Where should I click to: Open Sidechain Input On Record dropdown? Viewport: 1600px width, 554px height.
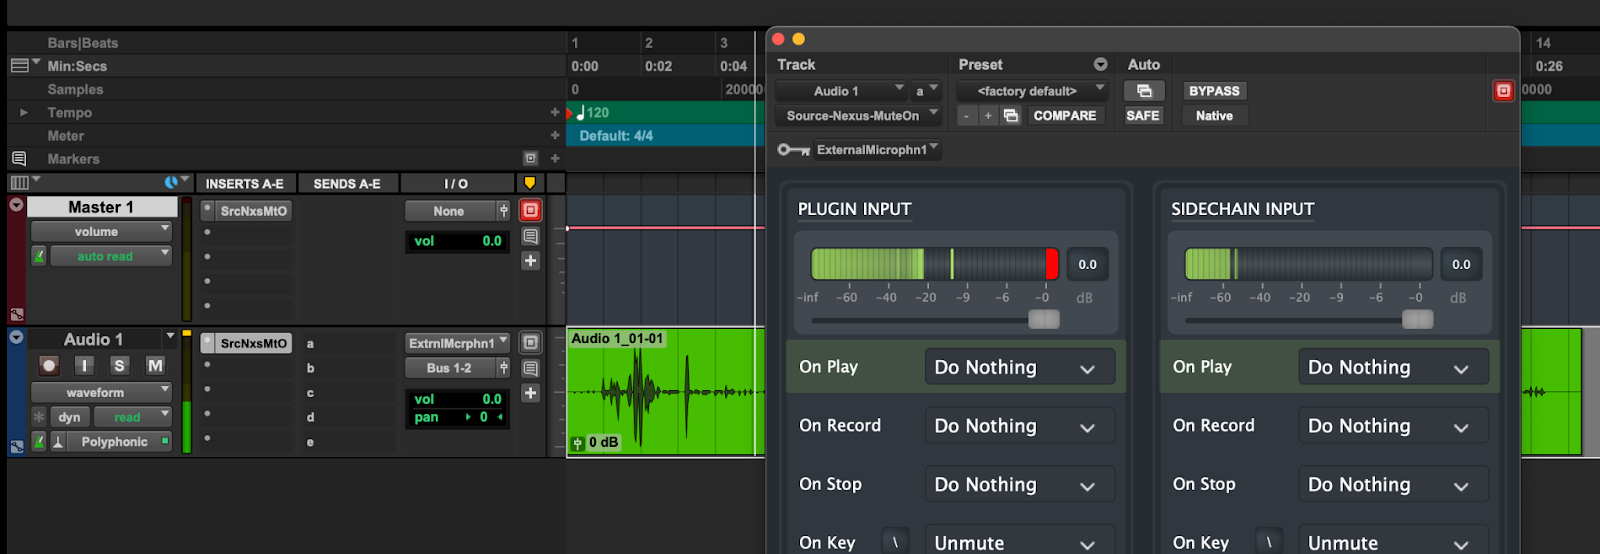point(1392,426)
